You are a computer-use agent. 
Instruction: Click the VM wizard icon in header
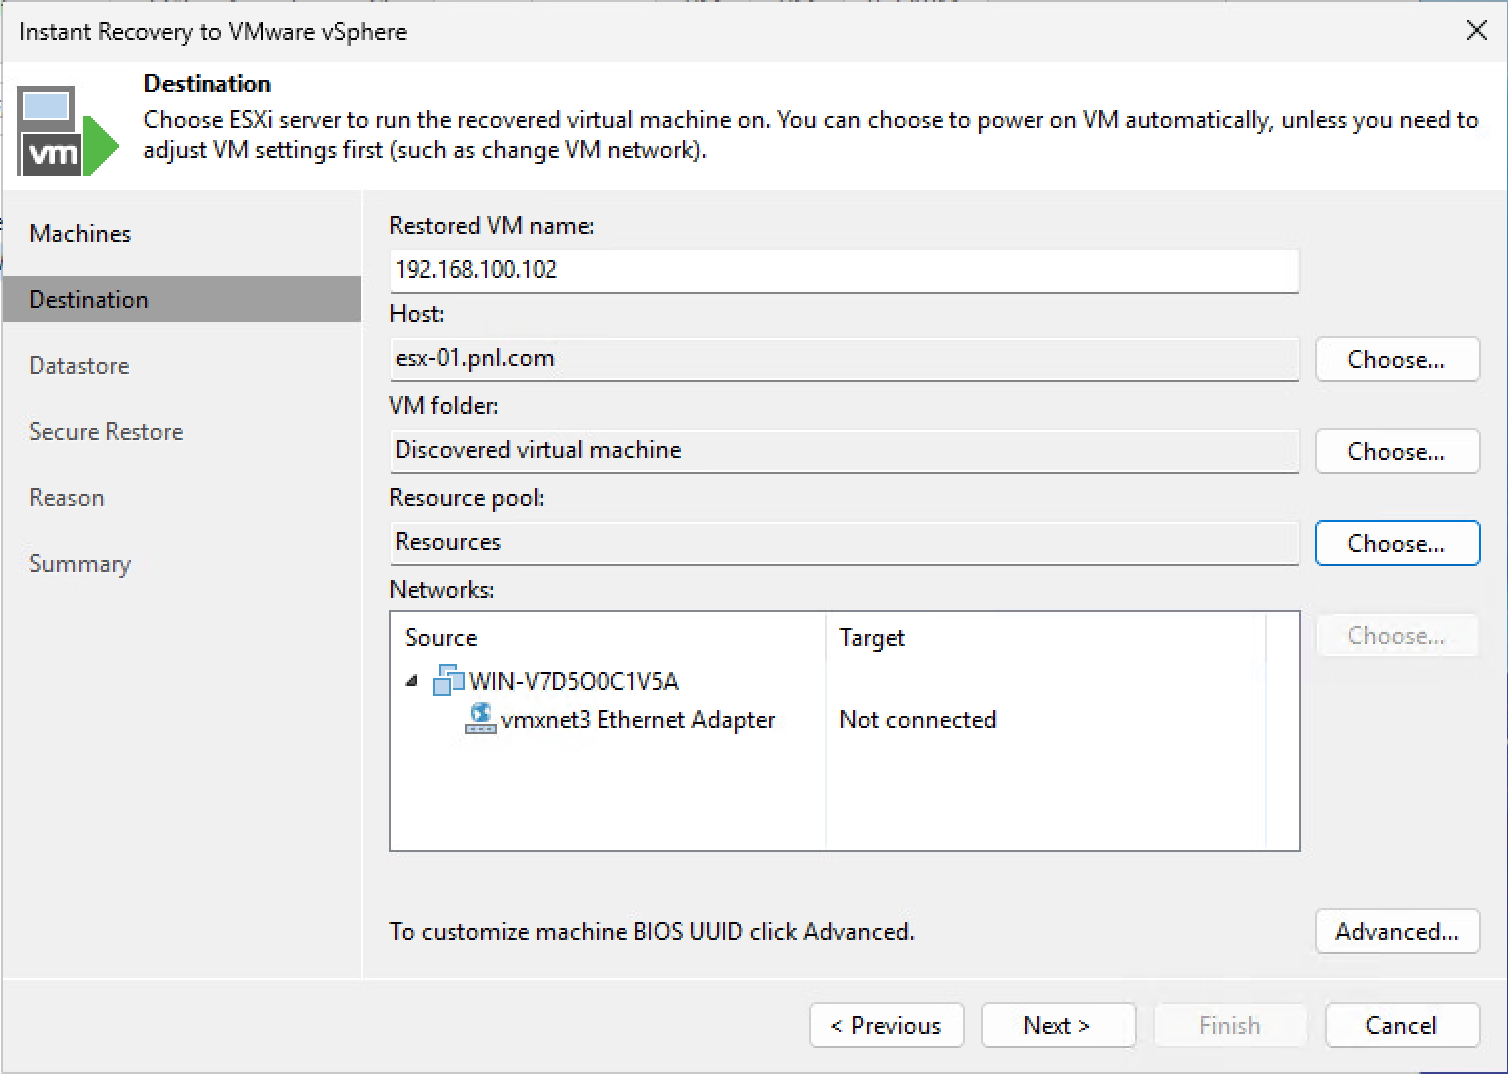[x=68, y=131]
